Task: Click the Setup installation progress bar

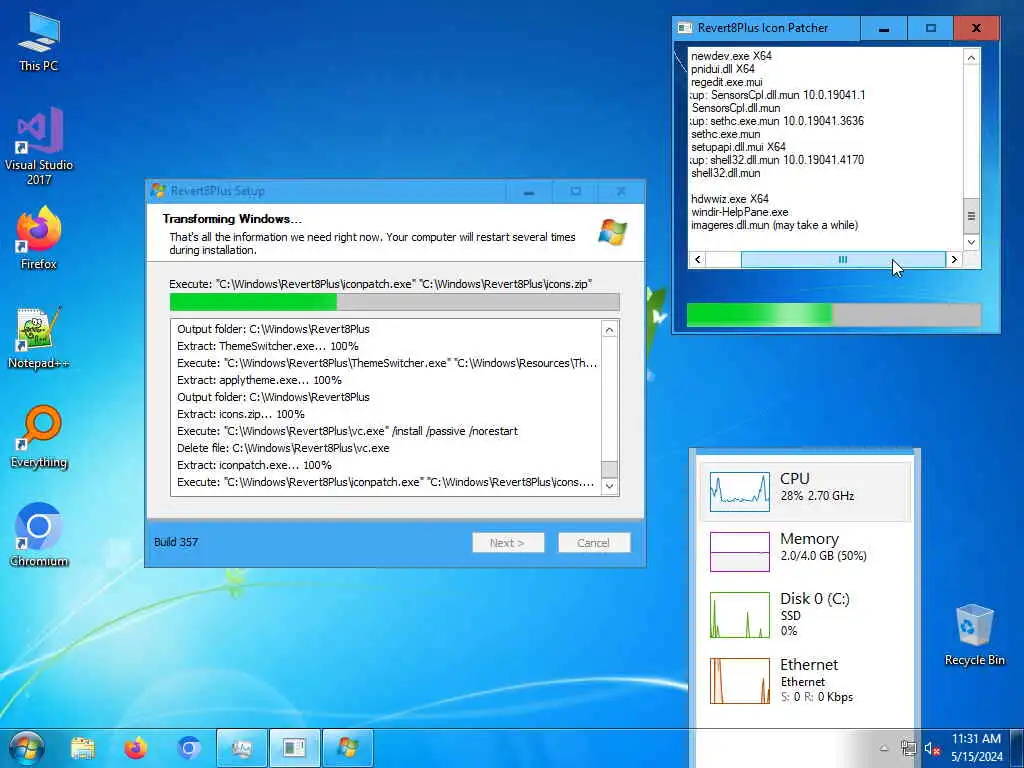Action: coord(394,302)
